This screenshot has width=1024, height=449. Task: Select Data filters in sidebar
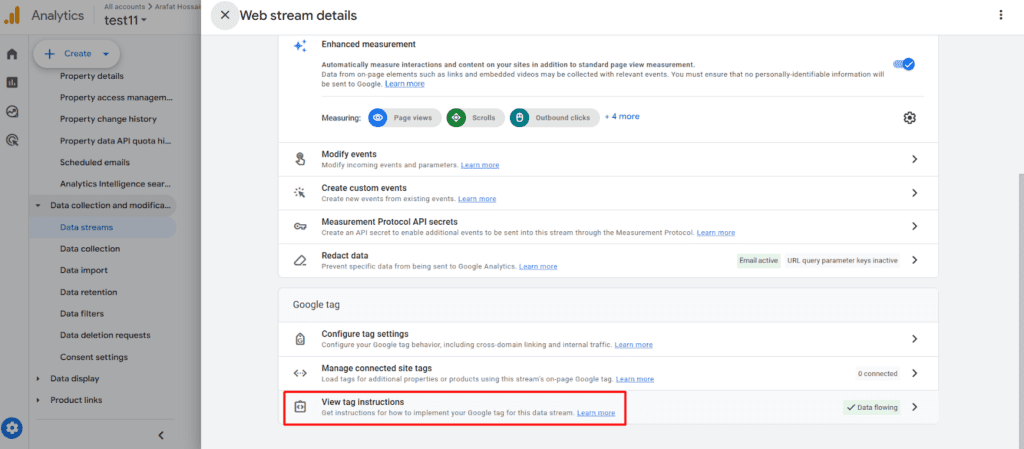[82, 313]
